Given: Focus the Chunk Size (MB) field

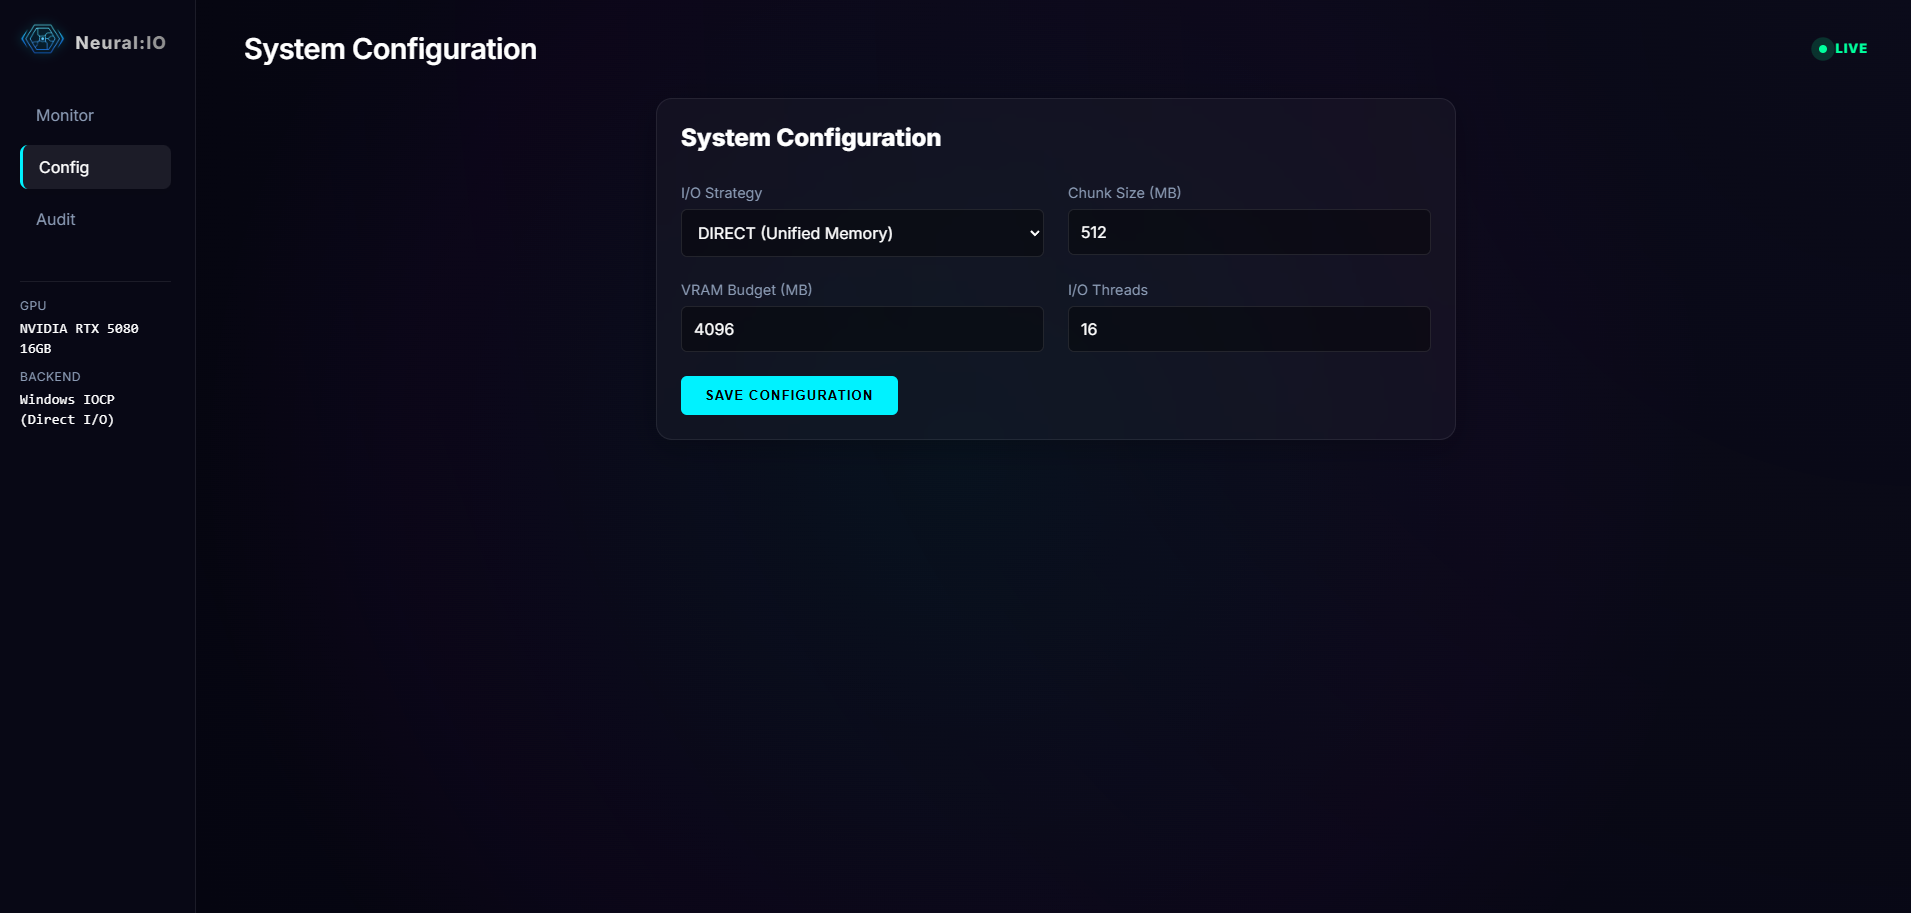Looking at the screenshot, I should pos(1249,232).
